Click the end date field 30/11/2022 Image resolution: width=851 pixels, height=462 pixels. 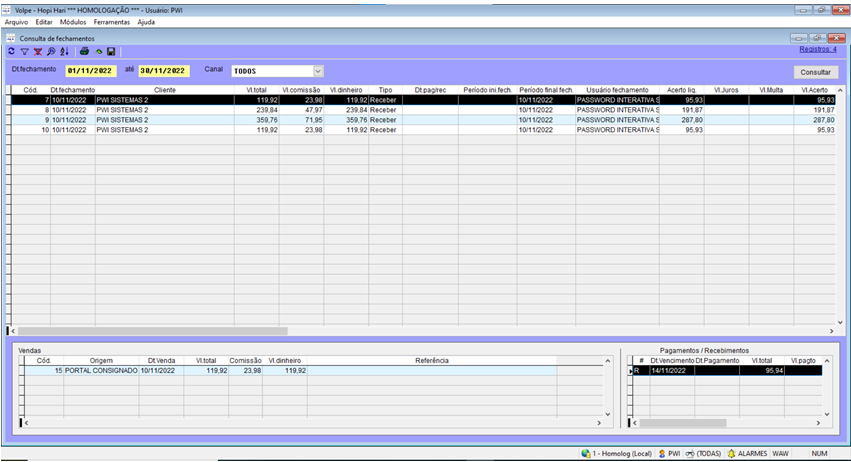(x=163, y=71)
